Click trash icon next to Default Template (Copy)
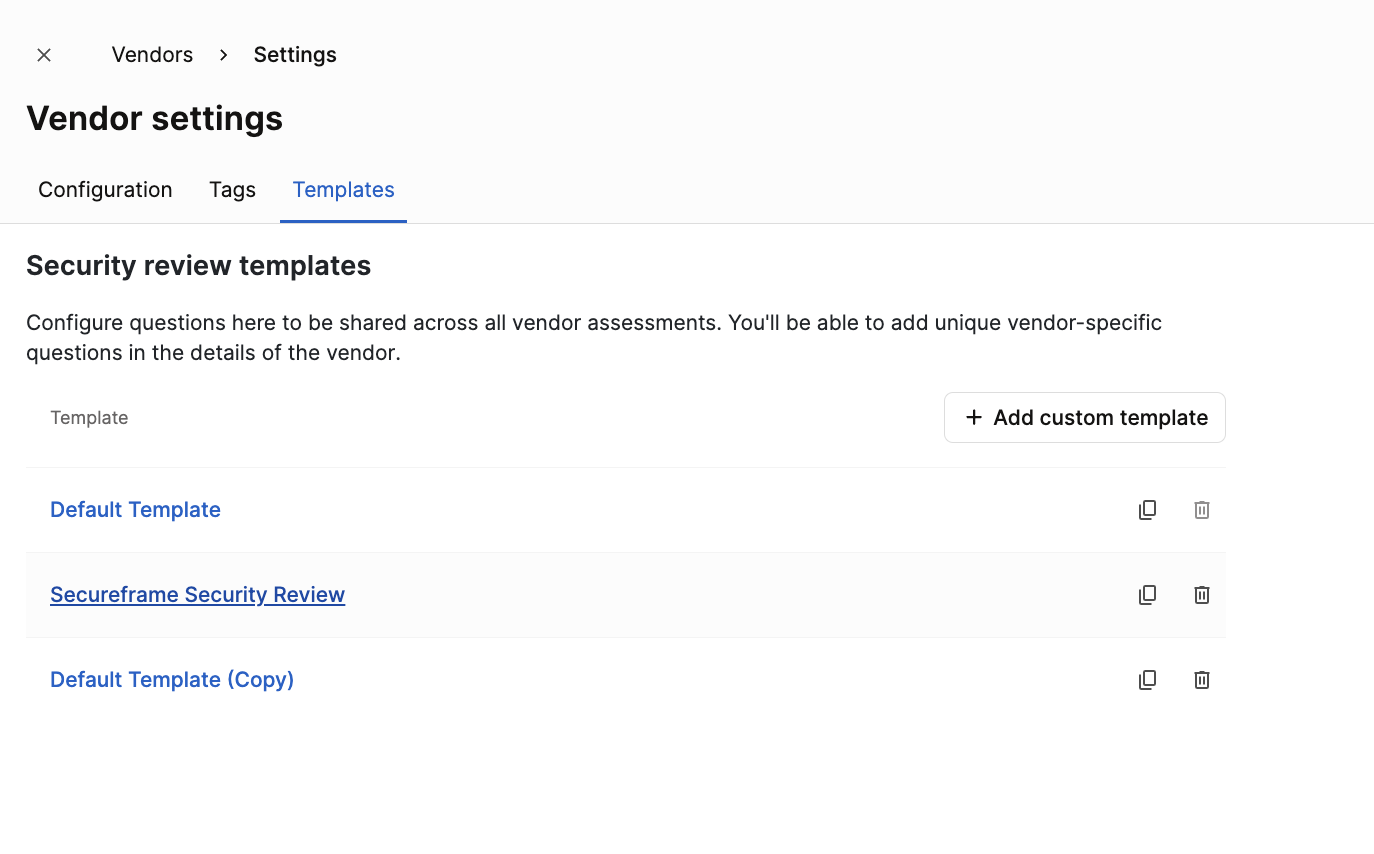The height and width of the screenshot is (854, 1374). tap(1201, 679)
